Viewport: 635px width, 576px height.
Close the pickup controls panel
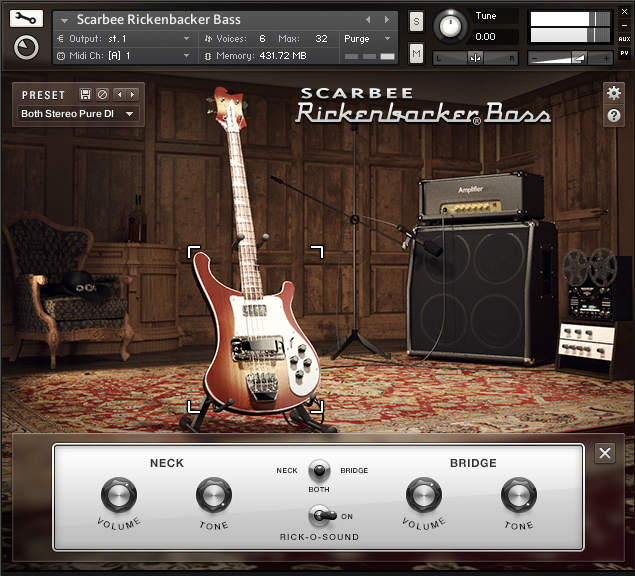pyautogui.click(x=605, y=453)
